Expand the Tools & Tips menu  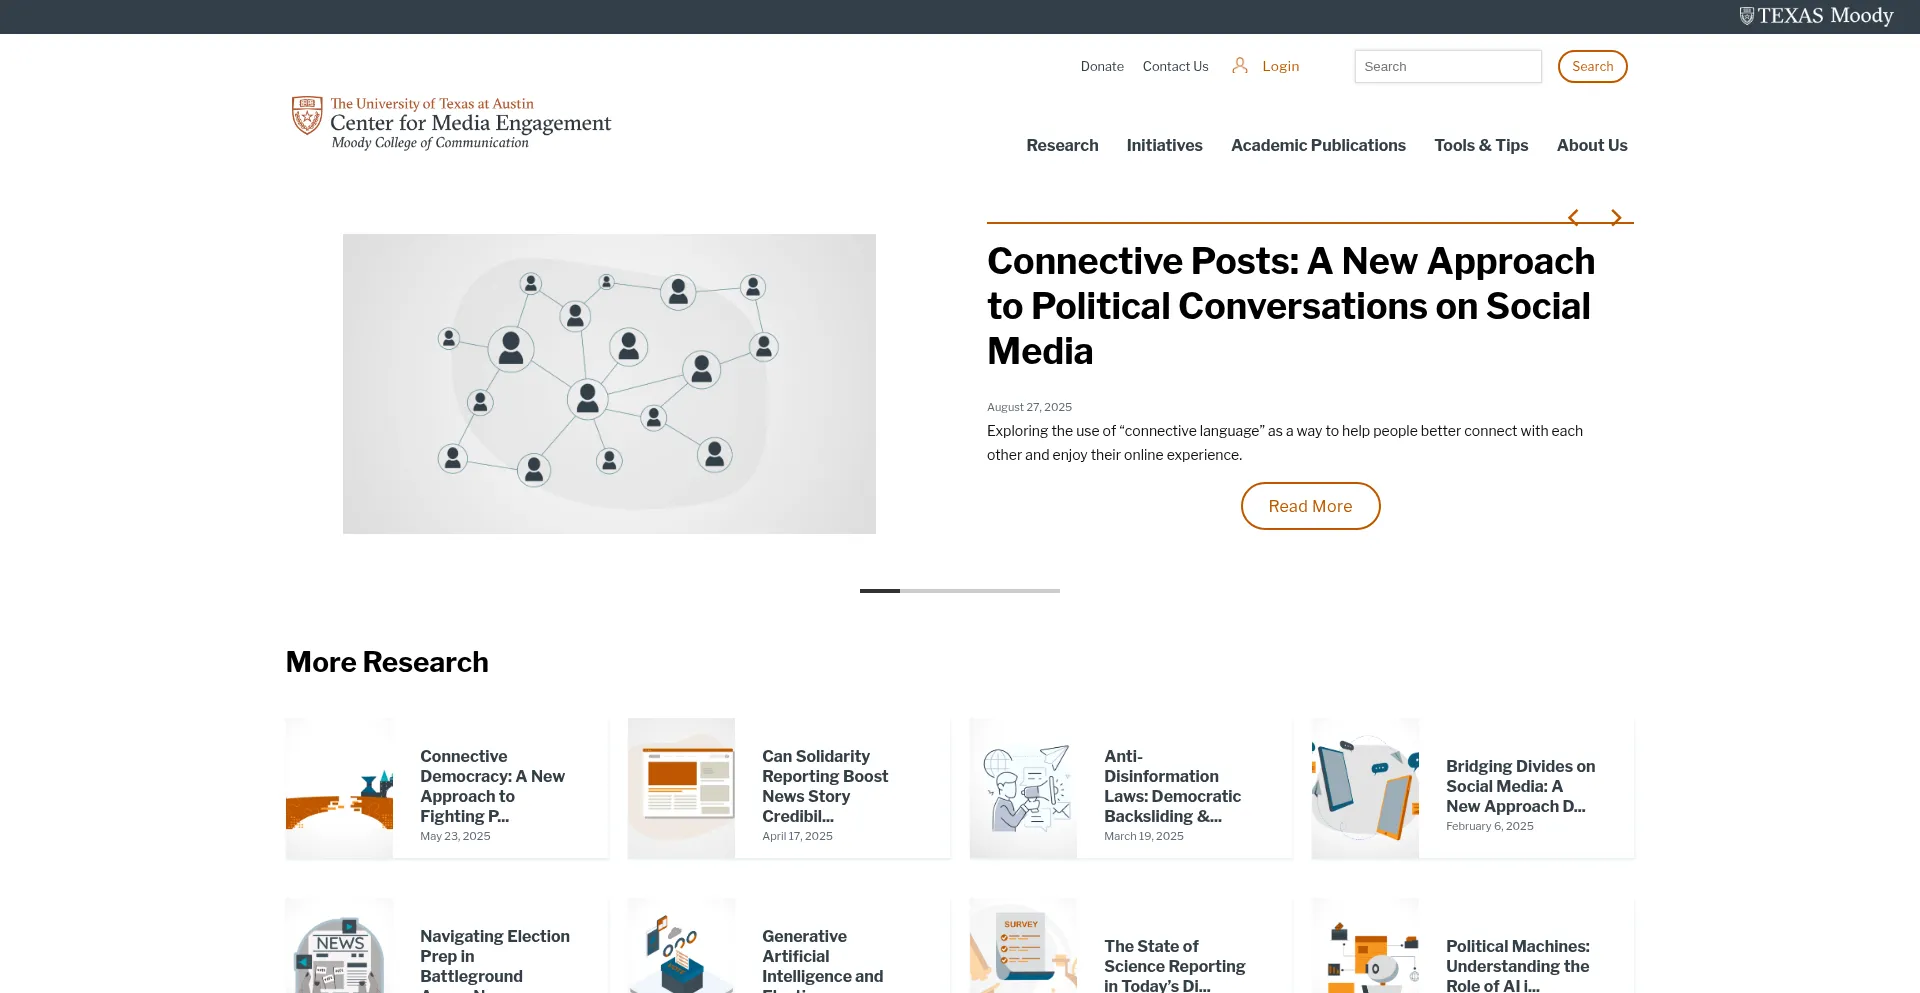(x=1481, y=145)
